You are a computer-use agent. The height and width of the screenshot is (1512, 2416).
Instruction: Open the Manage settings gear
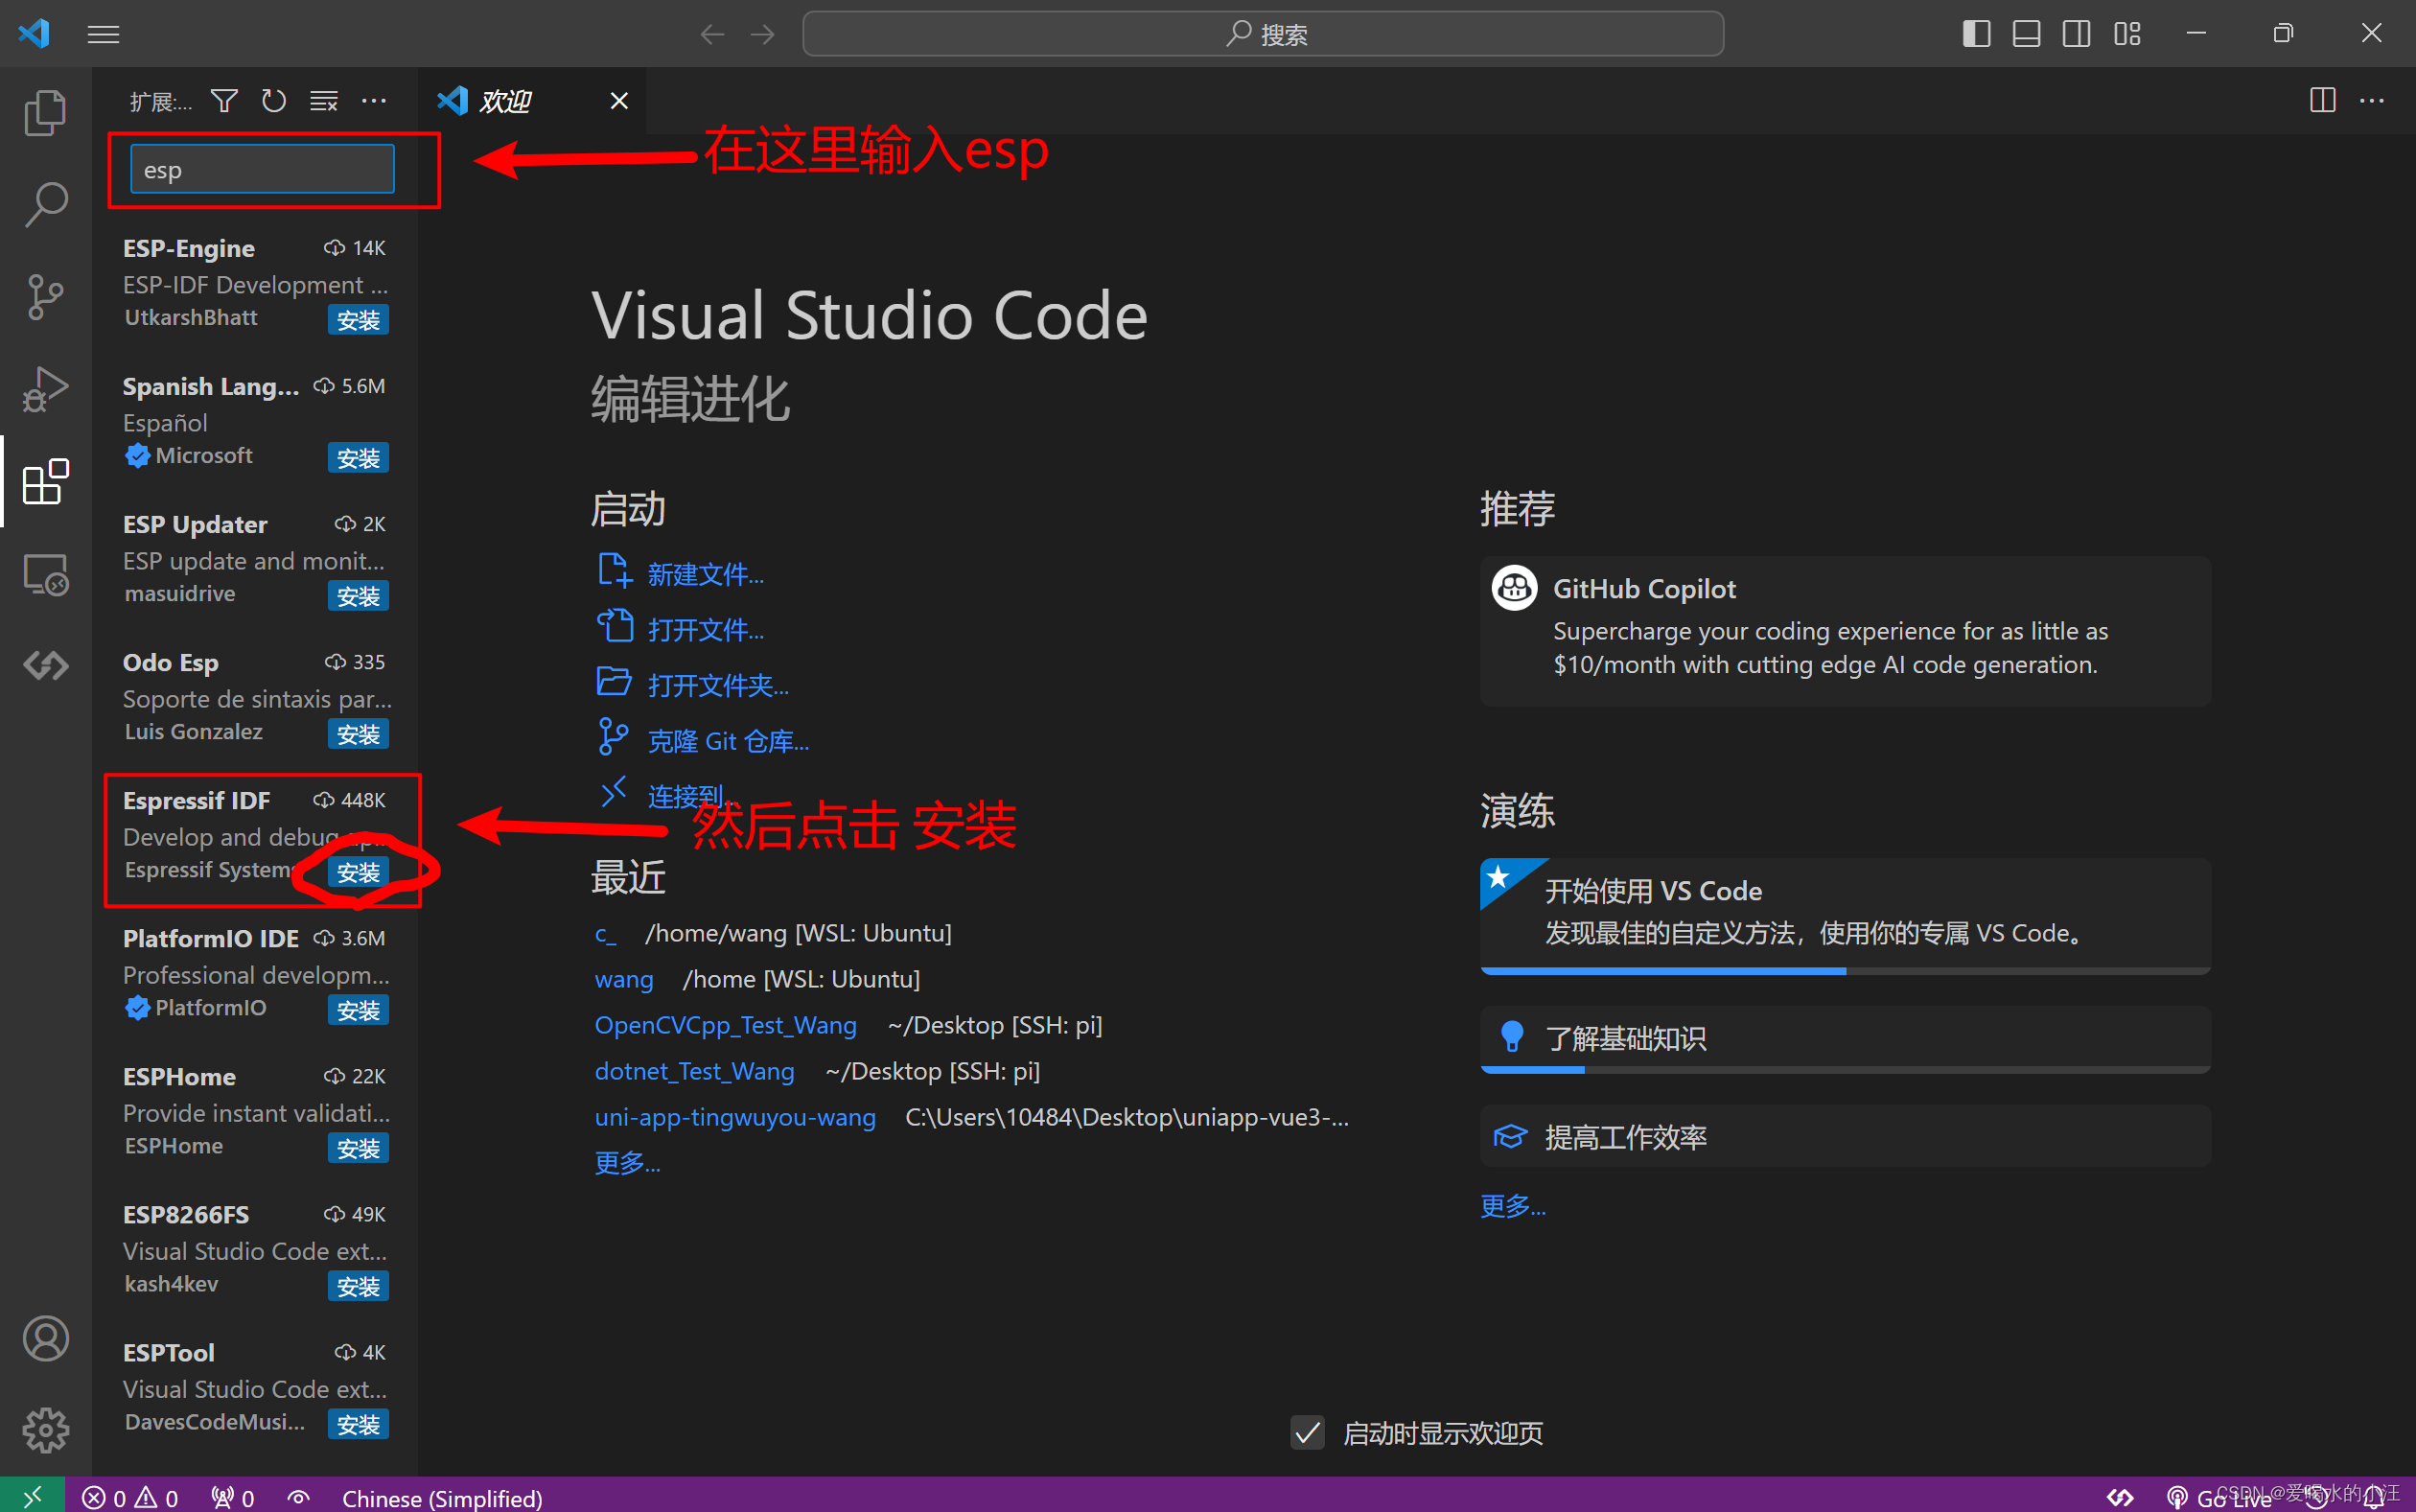[45, 1430]
